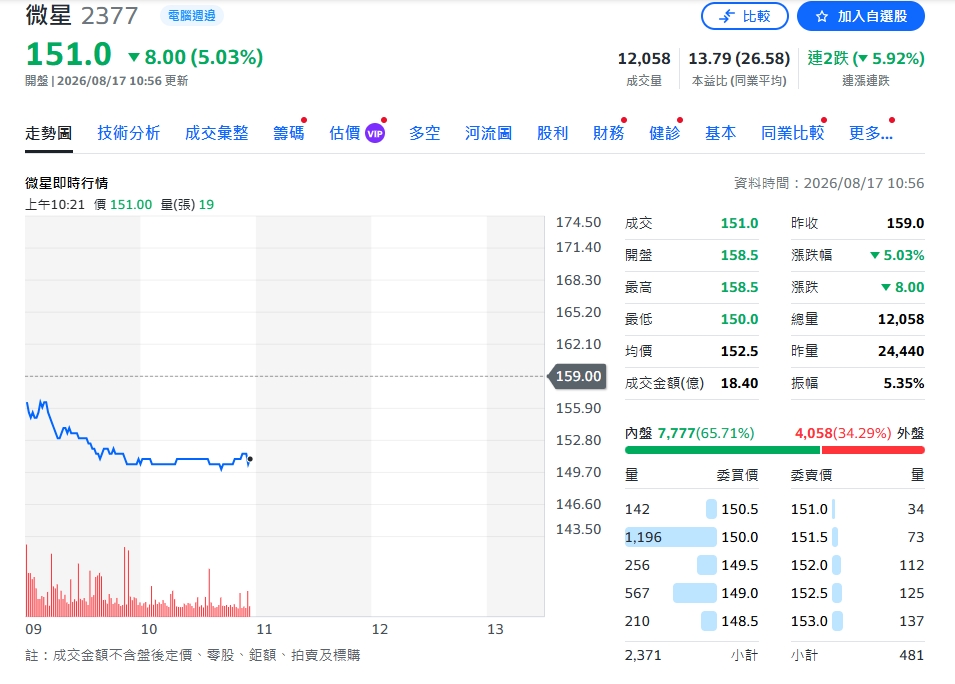
Task: Click the 開盤 value 158.5
Action: [x=739, y=255]
